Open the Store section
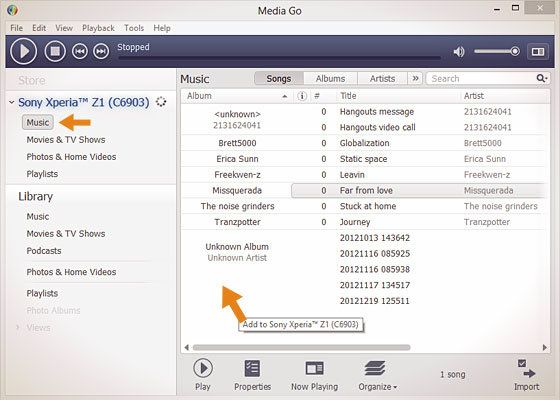This screenshot has height=400, width=560. (32, 80)
